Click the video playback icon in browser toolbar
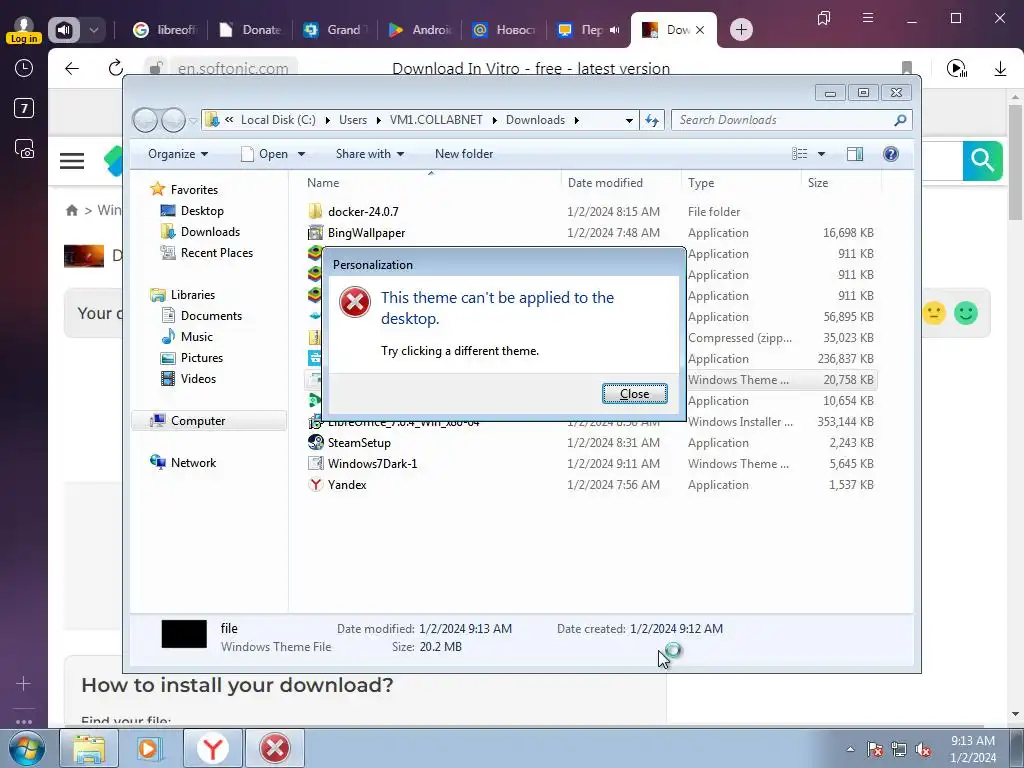 point(957,69)
